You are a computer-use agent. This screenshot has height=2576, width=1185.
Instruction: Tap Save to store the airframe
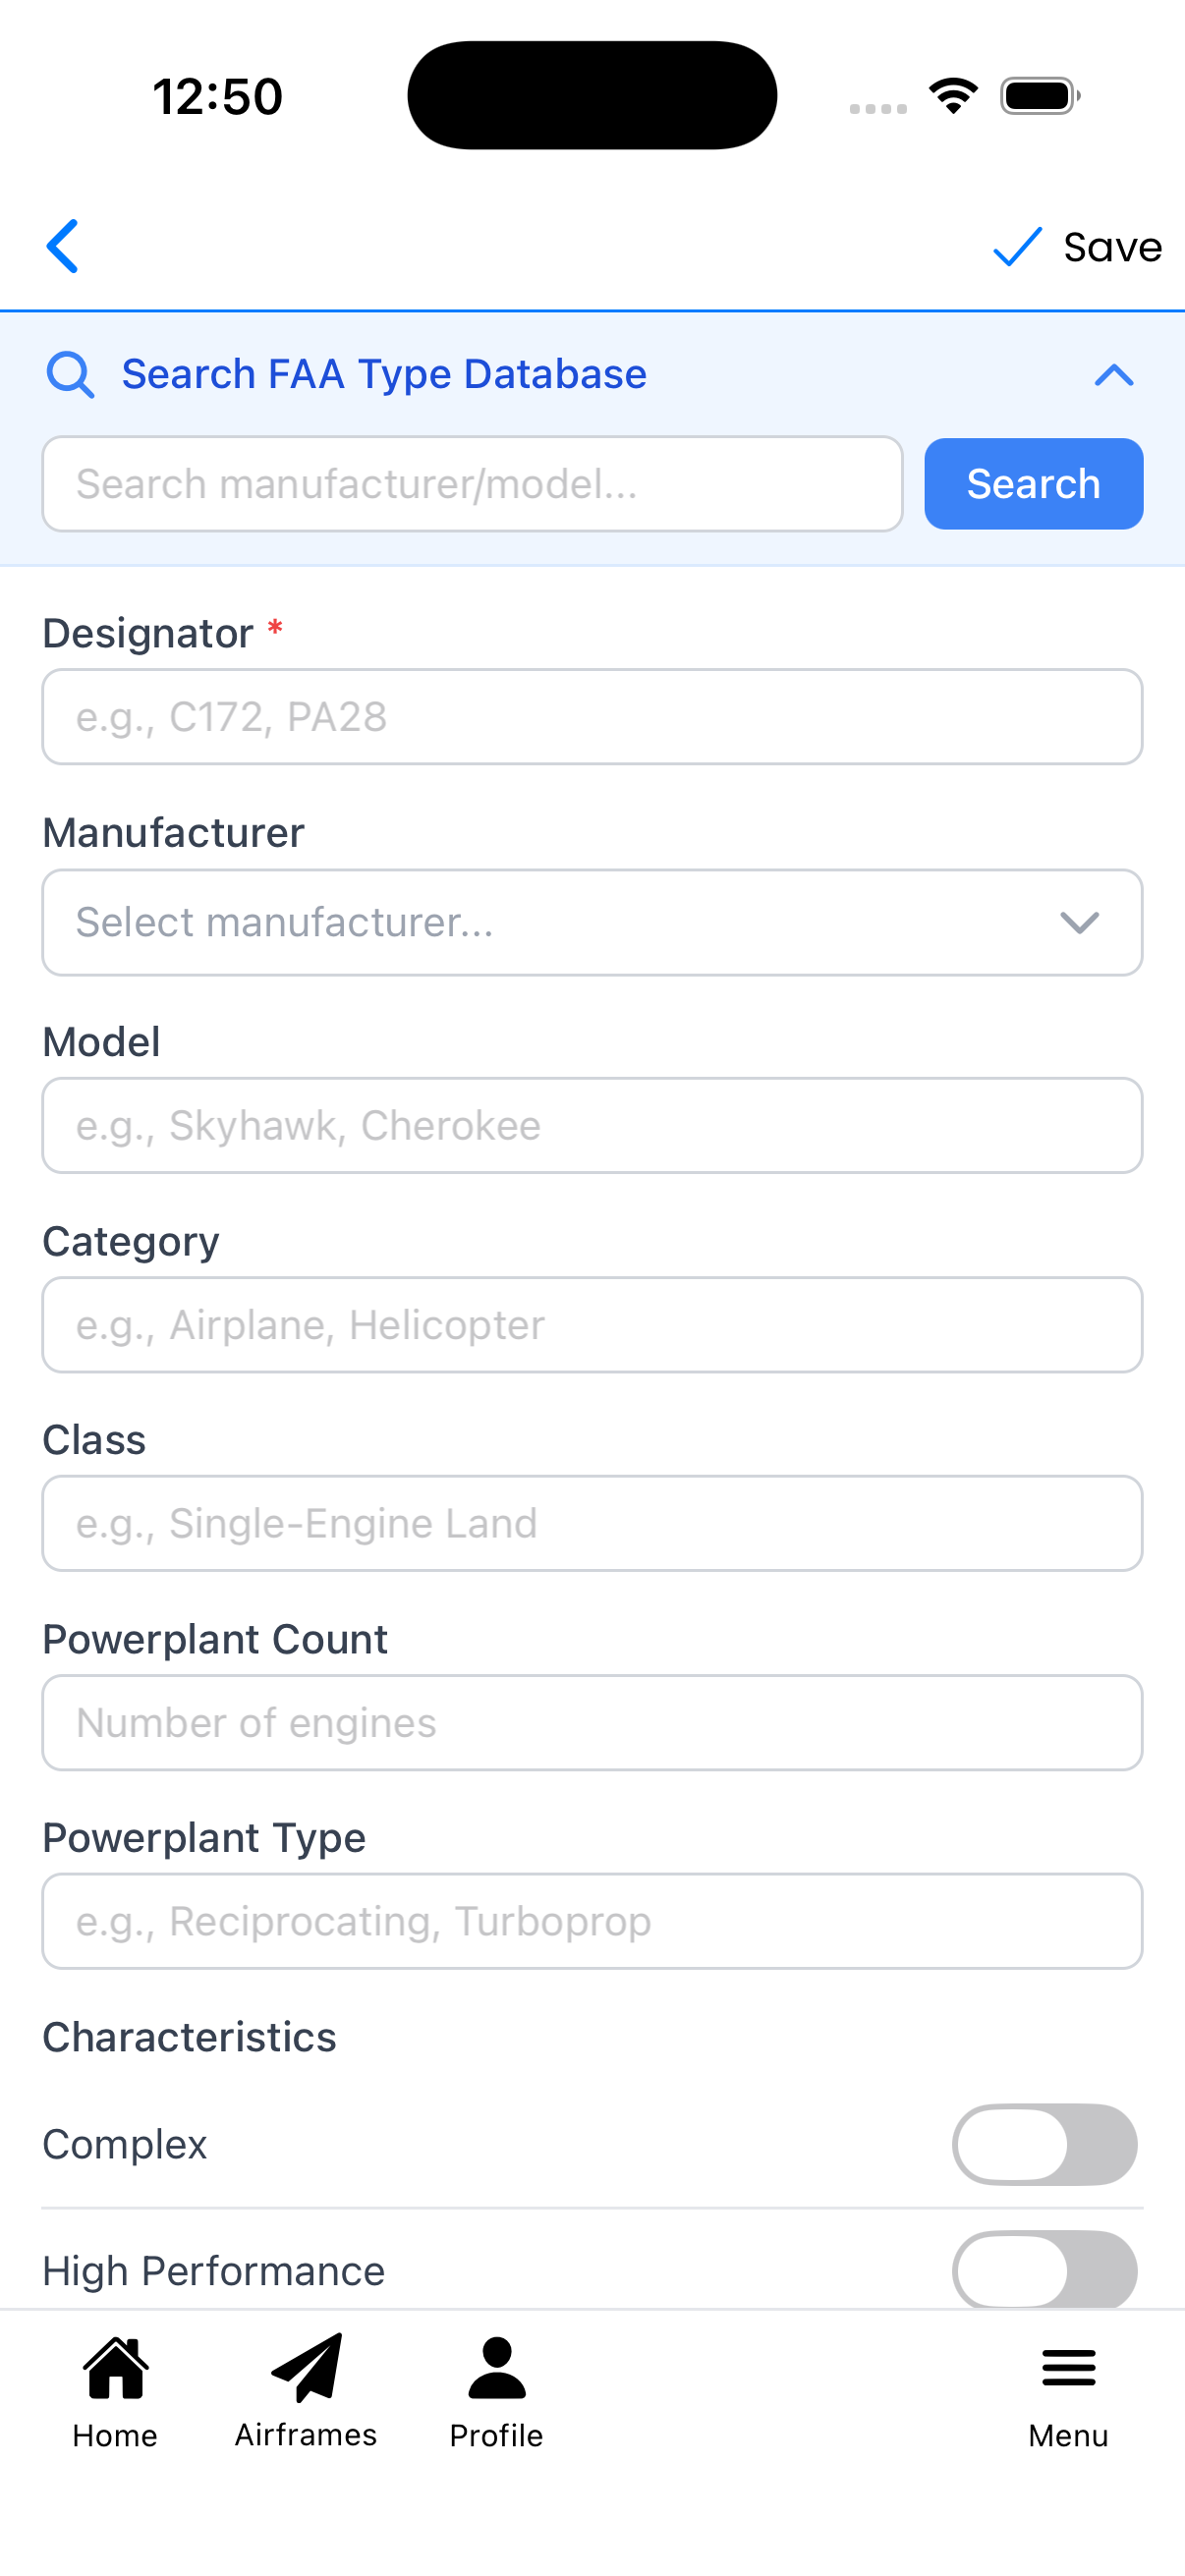1110,246
